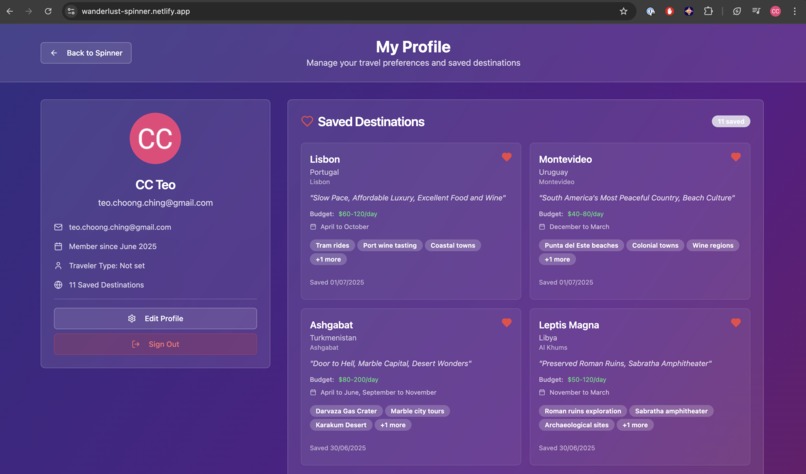
Task: Click the $50-120/day budget value
Action: click(x=587, y=379)
